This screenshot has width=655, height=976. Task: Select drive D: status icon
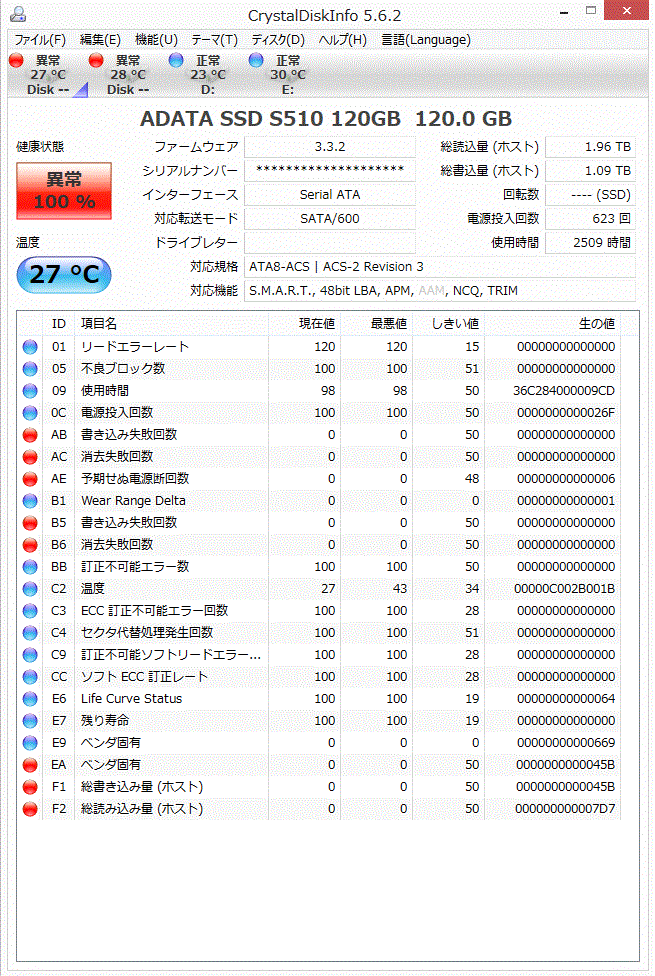(x=176, y=60)
